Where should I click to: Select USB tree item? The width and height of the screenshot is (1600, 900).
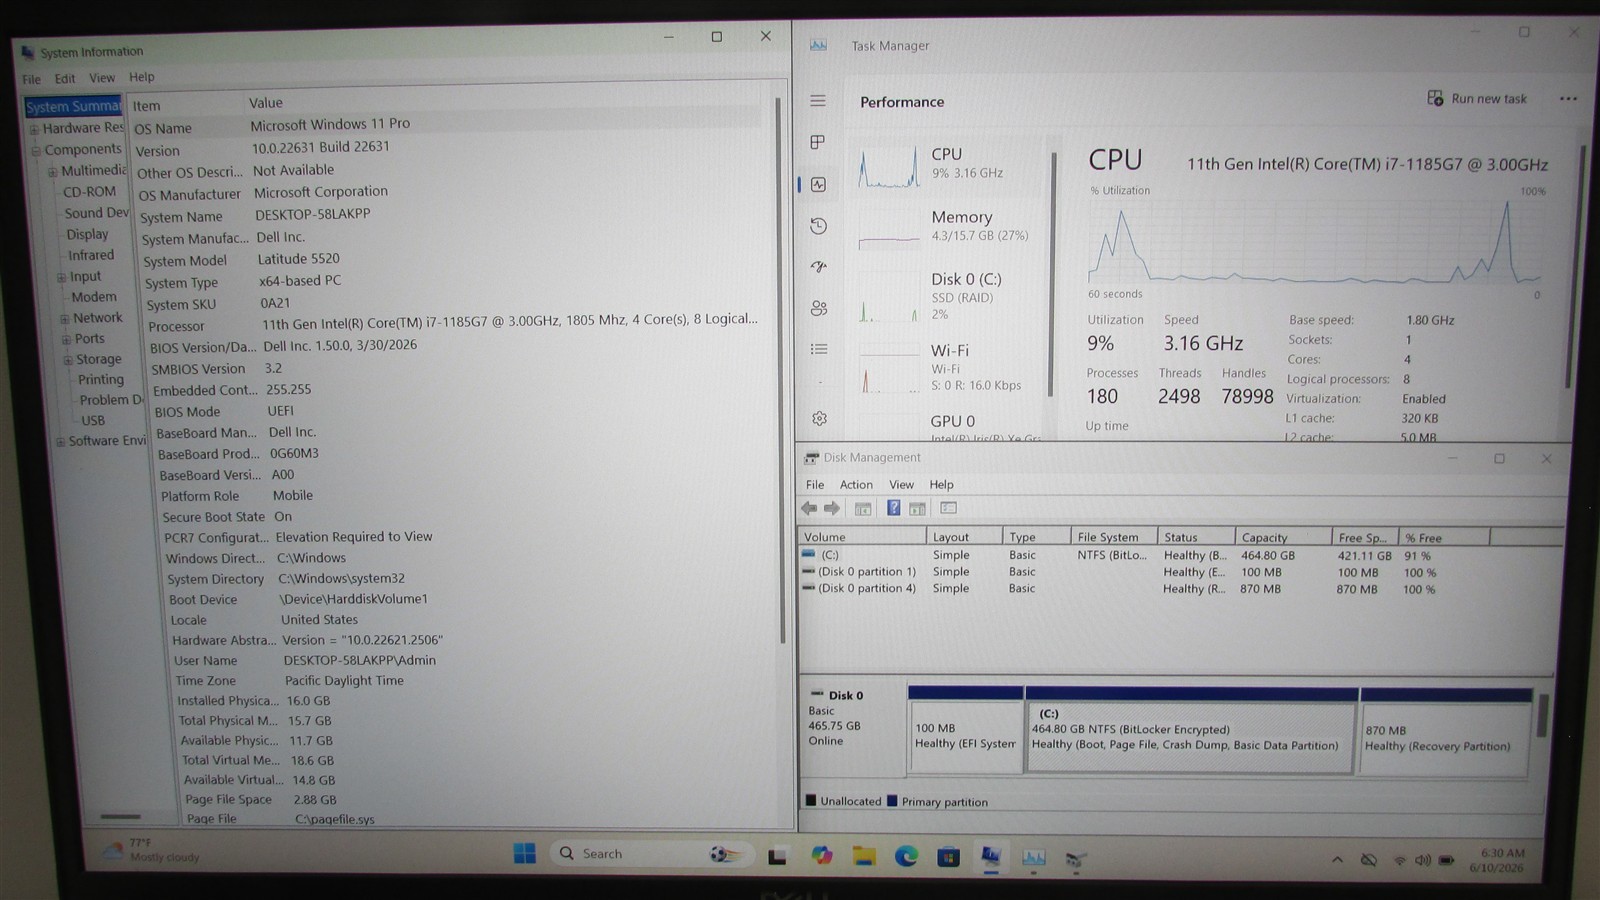click(x=93, y=420)
